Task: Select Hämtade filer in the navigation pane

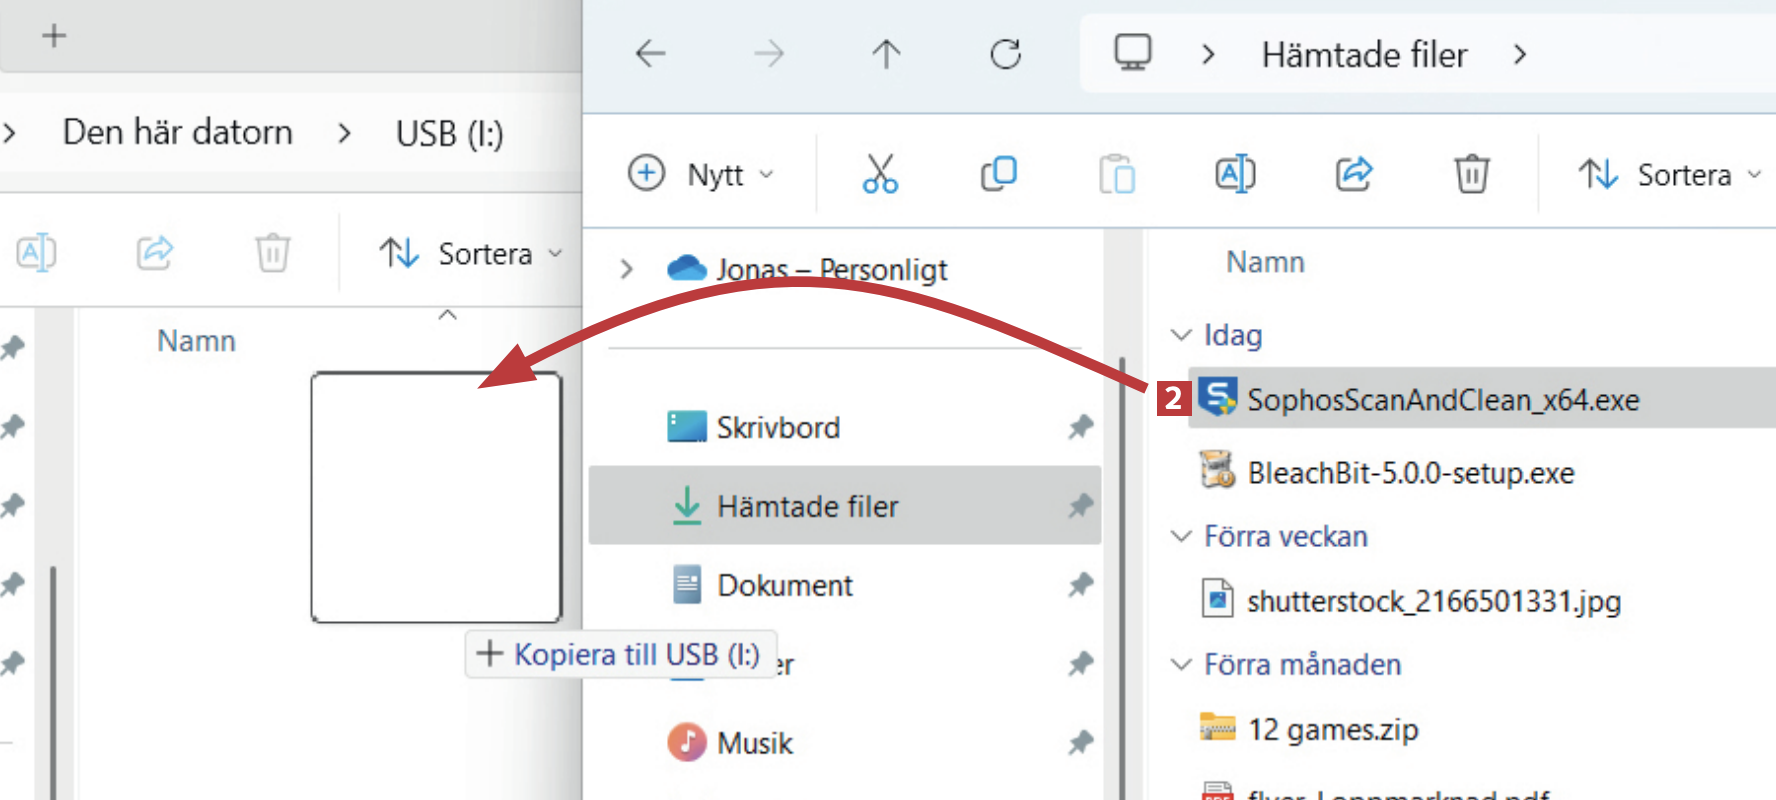Action: [807, 506]
